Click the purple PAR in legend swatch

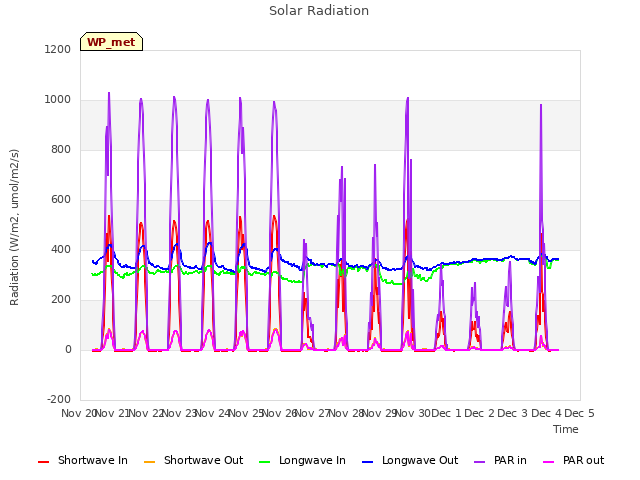click(480, 462)
